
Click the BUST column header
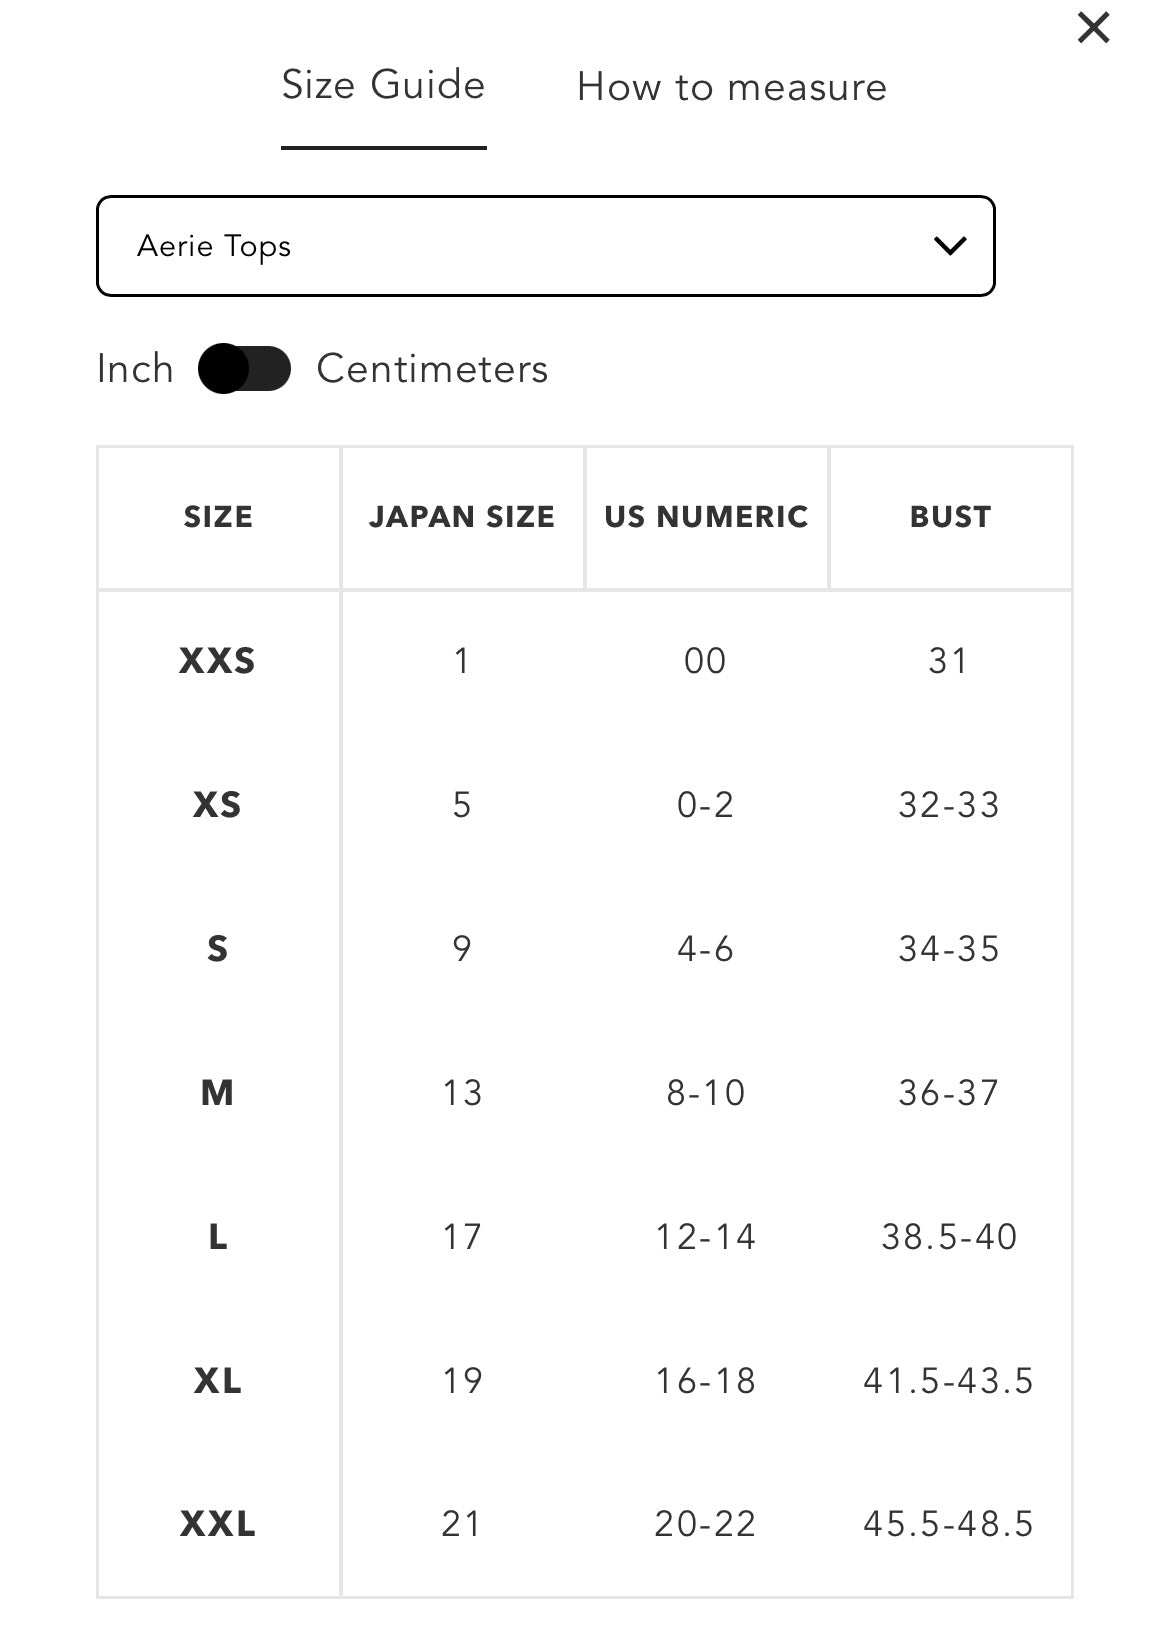[950, 517]
